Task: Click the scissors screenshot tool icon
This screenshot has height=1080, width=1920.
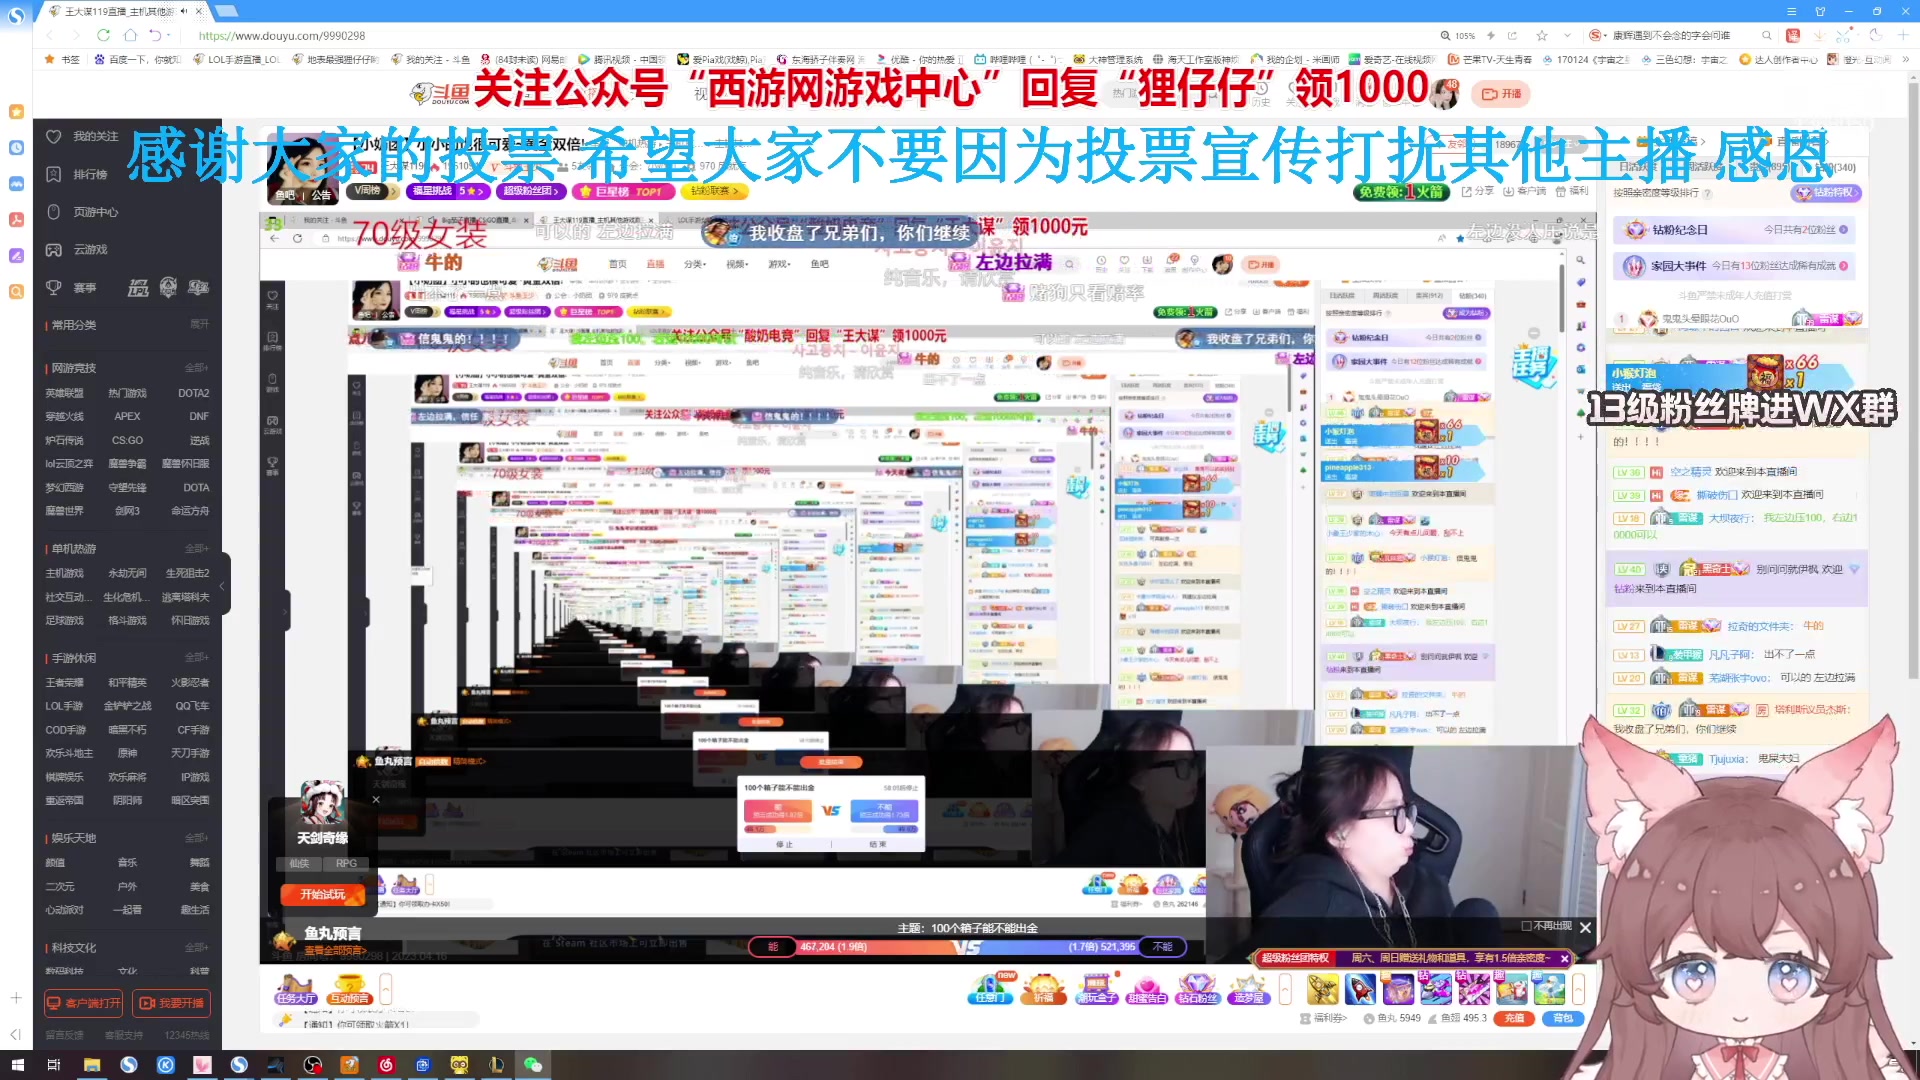Action: 1844,35
